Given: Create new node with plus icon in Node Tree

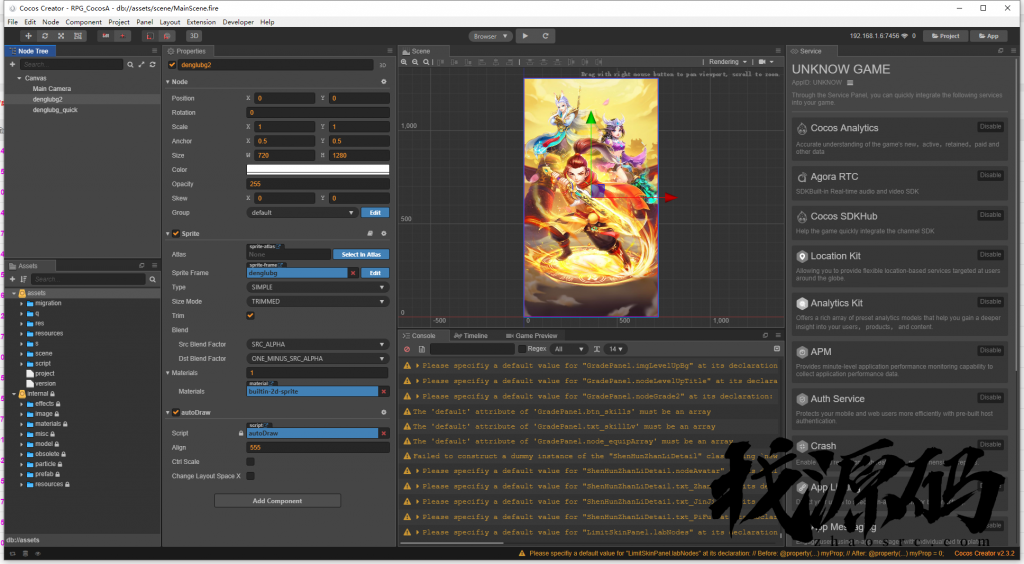Looking at the screenshot, I should [12, 64].
